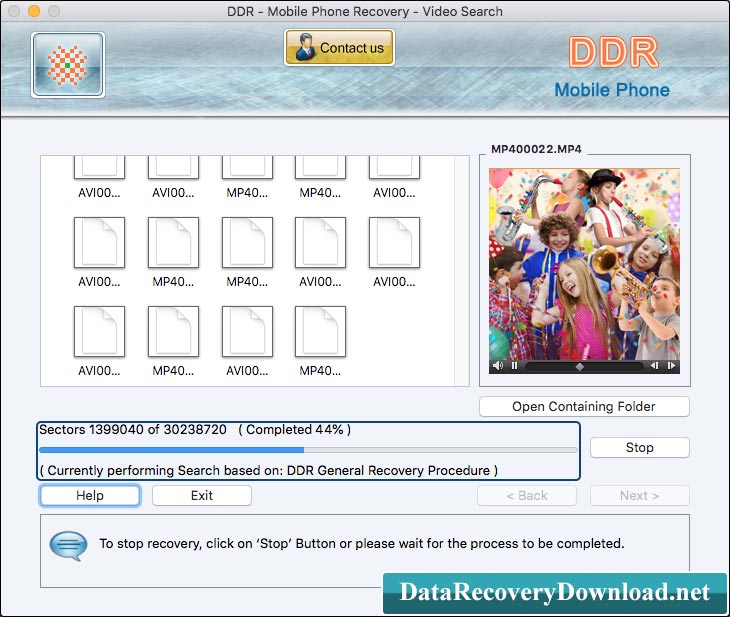This screenshot has width=730, height=617.
Task: Click the greyed-out Next button
Action: pyautogui.click(x=639, y=495)
